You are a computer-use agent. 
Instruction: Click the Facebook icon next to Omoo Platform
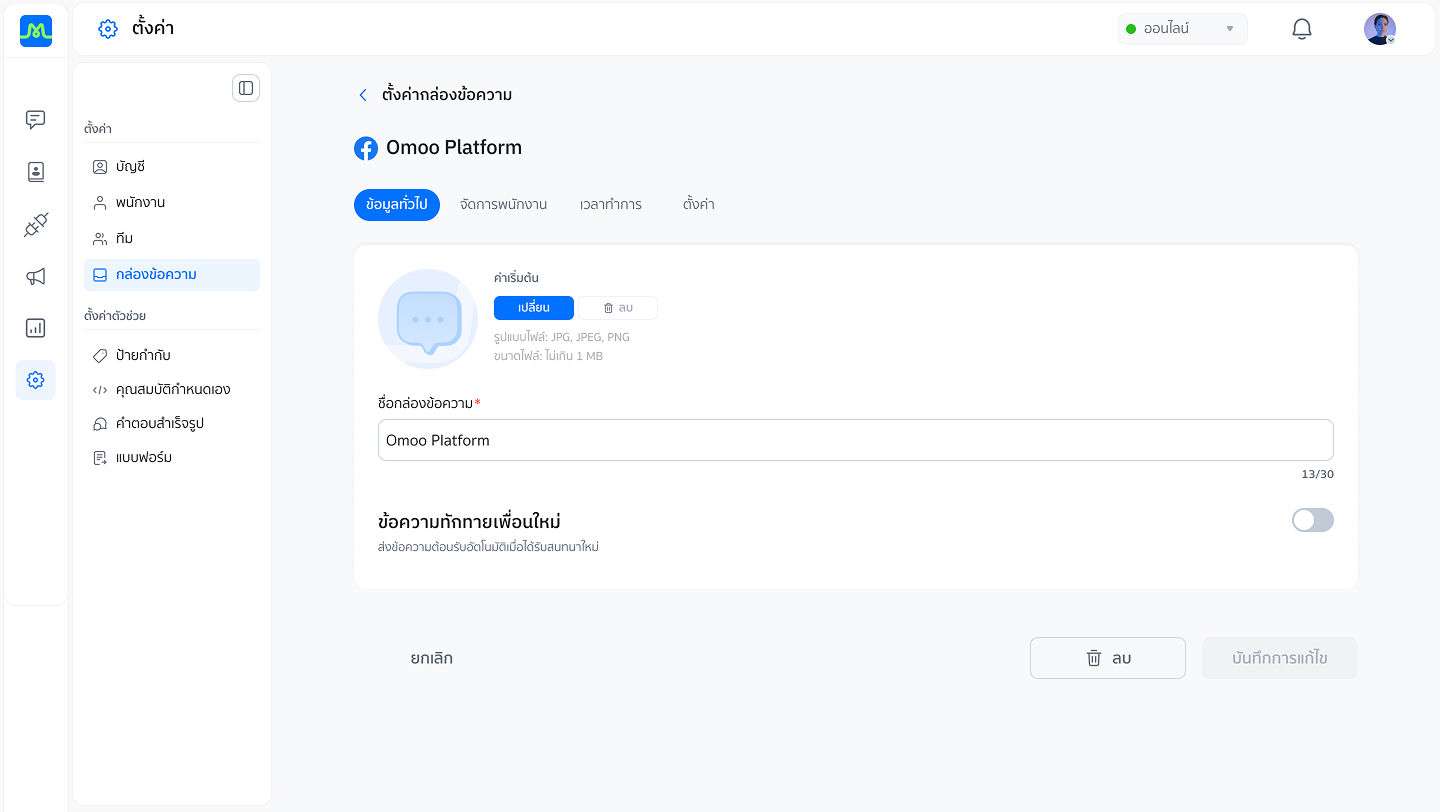(x=366, y=148)
